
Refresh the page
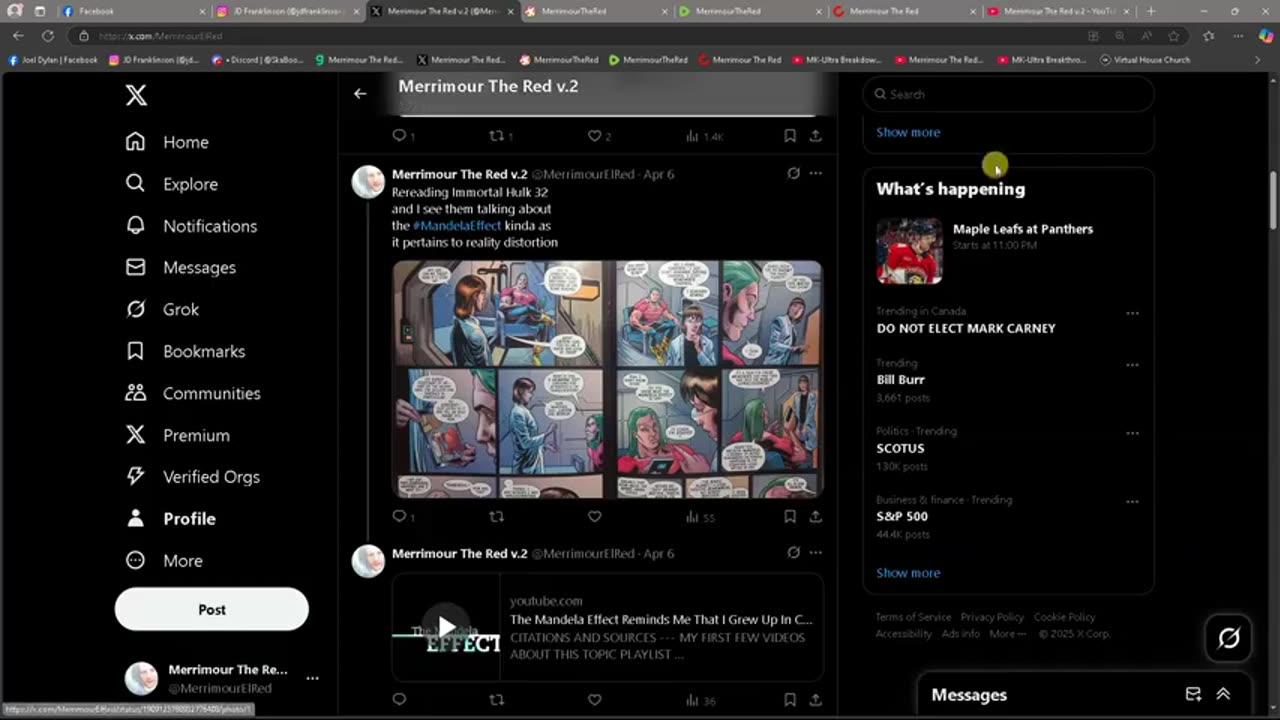coord(47,36)
